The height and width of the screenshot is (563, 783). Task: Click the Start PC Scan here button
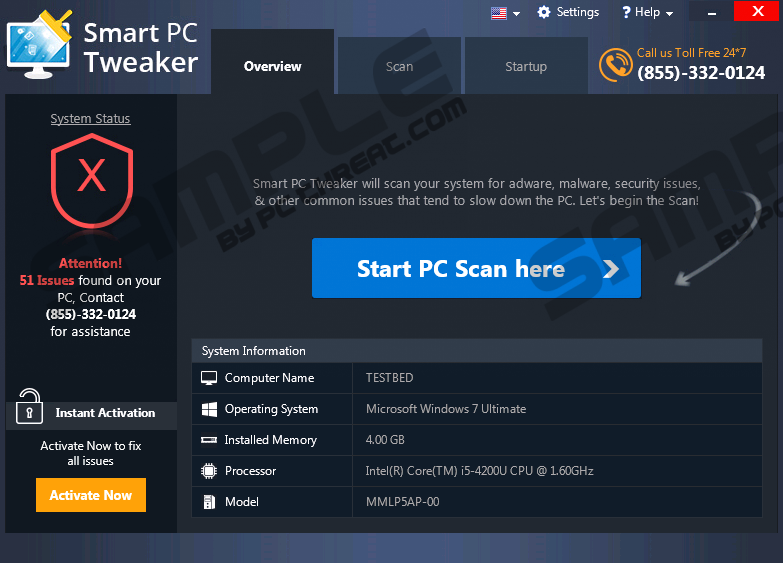(476, 268)
